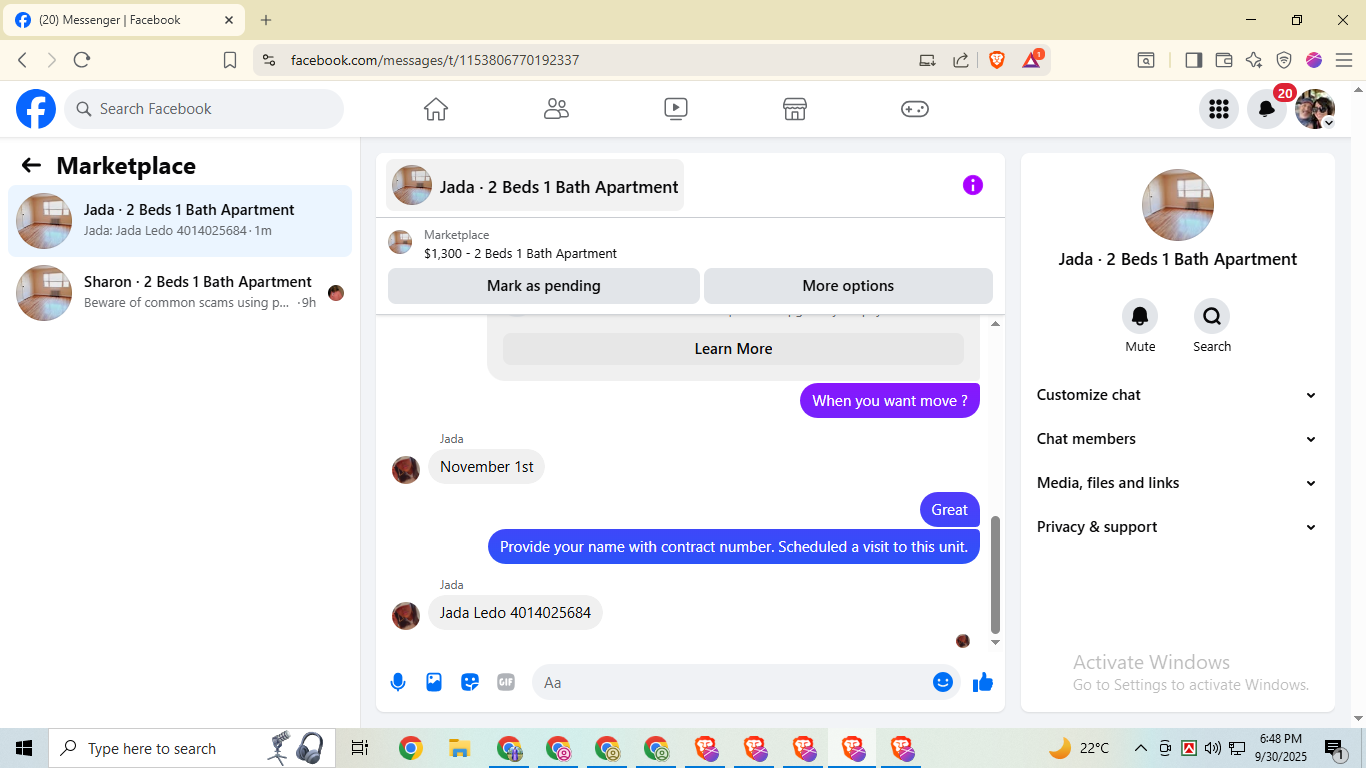Open Task View on the taskbar
Image resolution: width=1366 pixels, height=768 pixels.
[360, 748]
